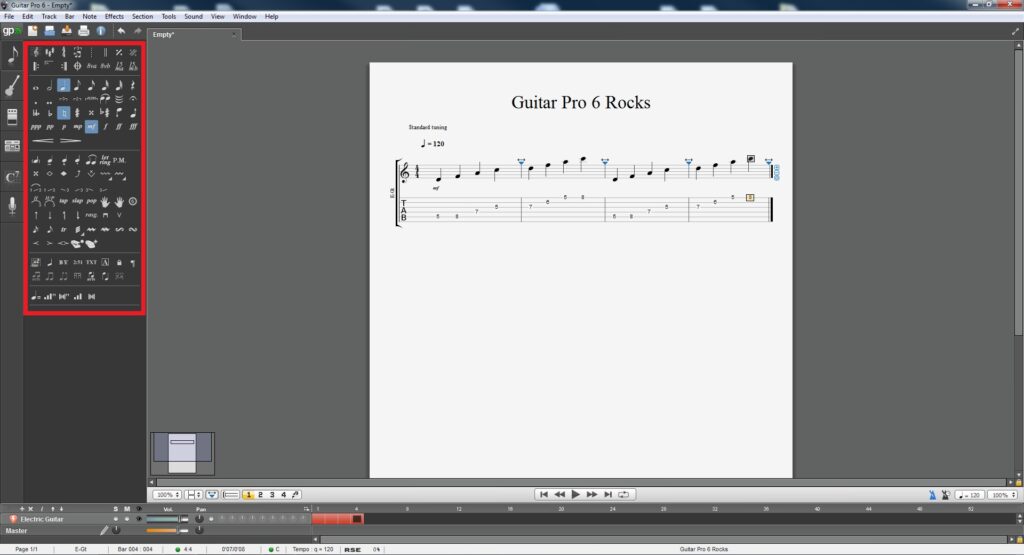Play the score
This screenshot has height=555, width=1024.
click(575, 494)
